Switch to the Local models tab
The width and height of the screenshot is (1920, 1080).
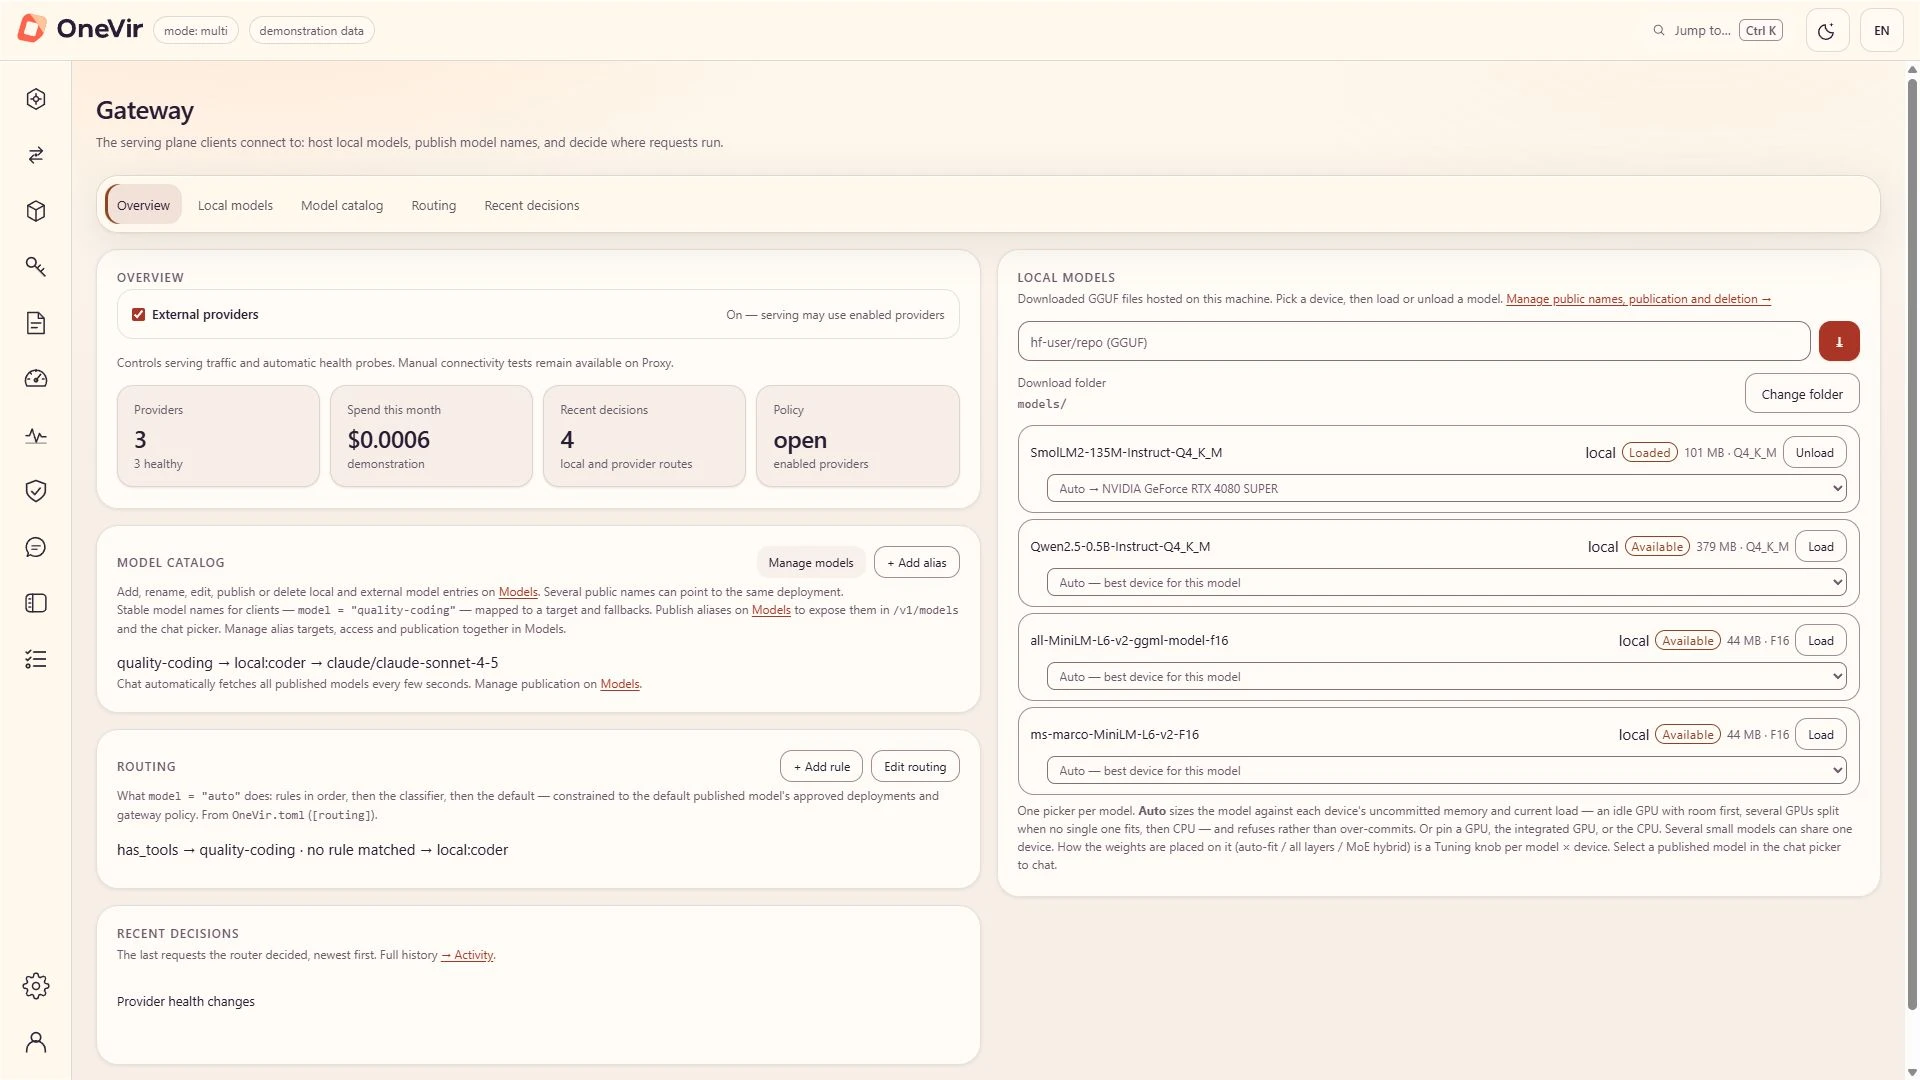click(235, 205)
